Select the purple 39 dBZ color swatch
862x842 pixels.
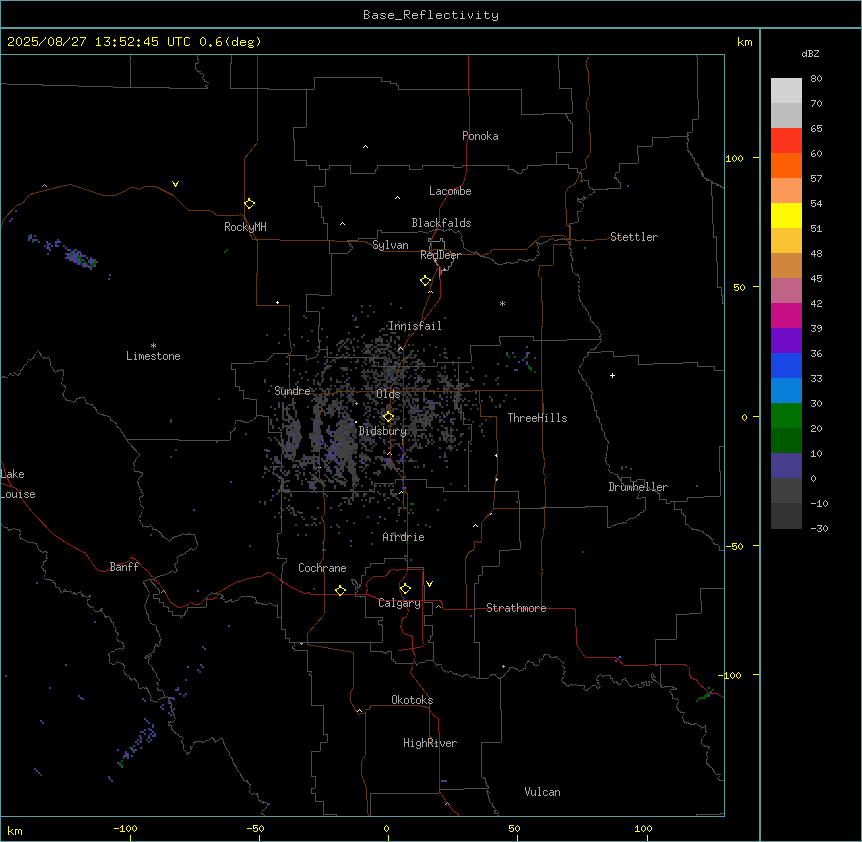click(x=786, y=341)
